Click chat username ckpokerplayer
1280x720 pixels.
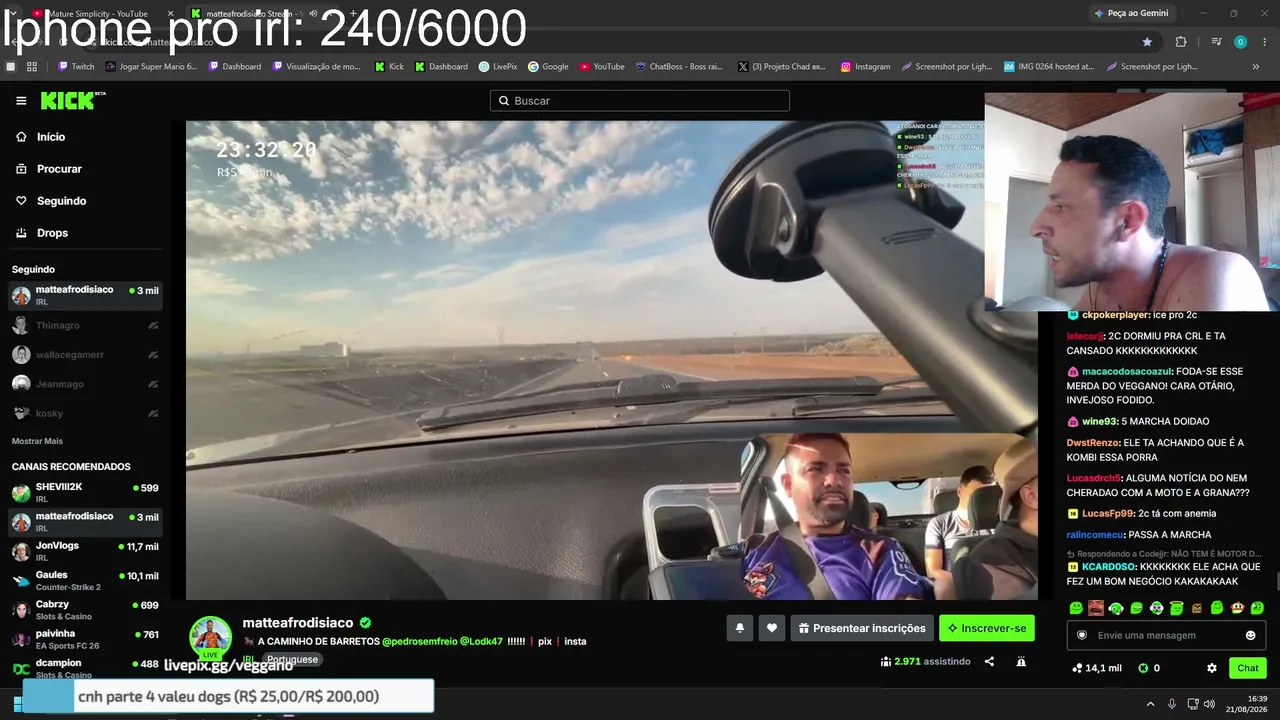[x=1116, y=315]
